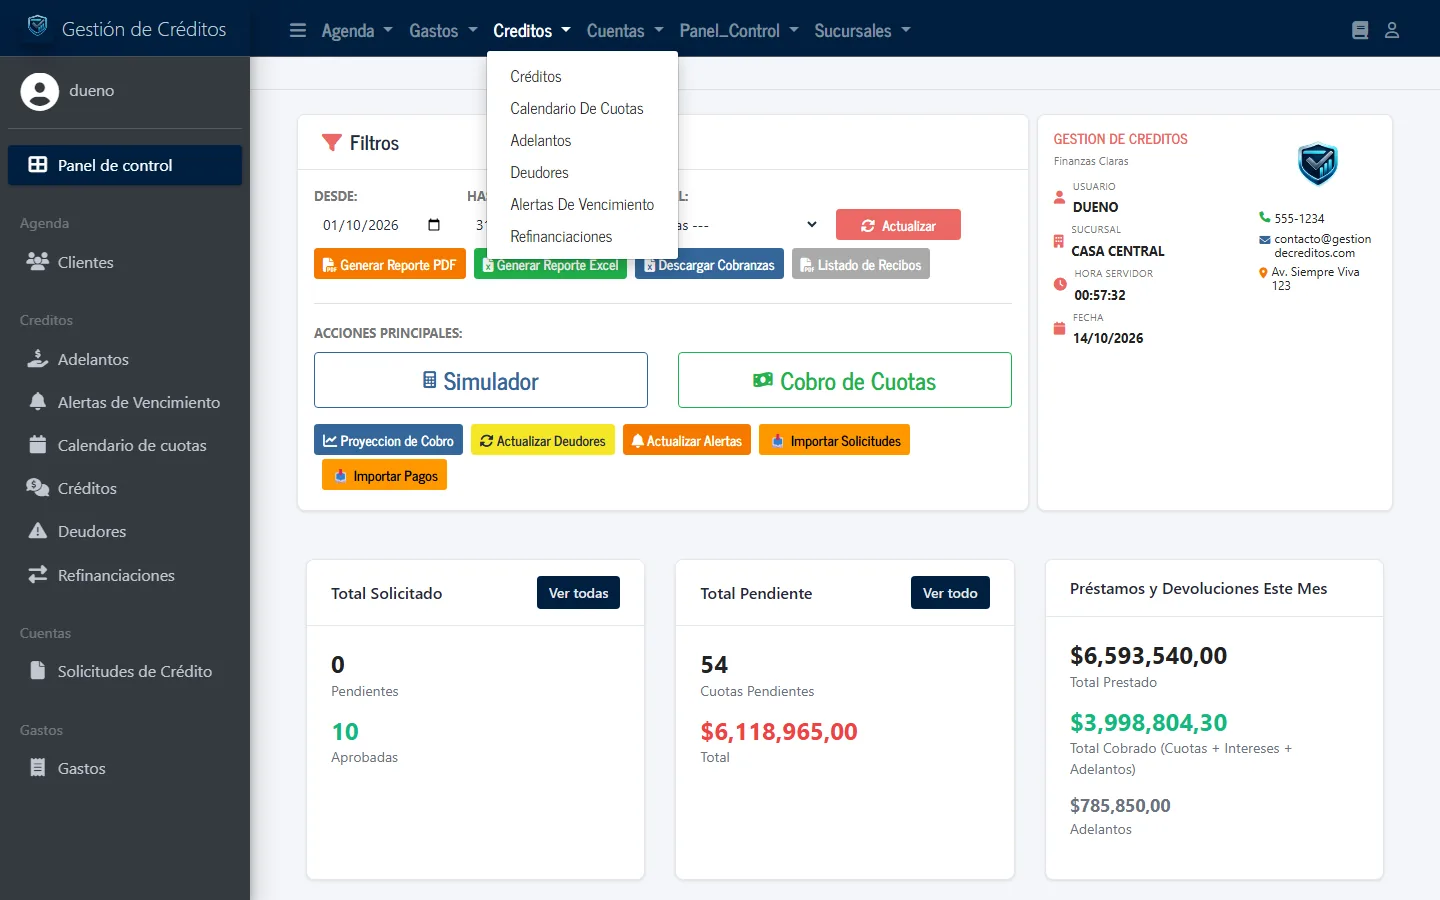Open Gastos in the sidebar
Screen dimensions: 1440x900
pyautogui.click(x=125, y=768)
